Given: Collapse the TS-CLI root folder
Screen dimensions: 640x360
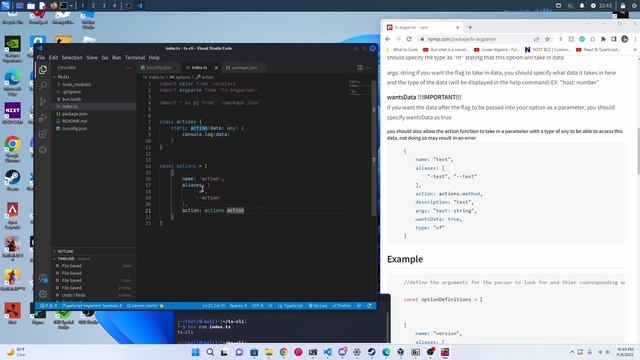Looking at the screenshot, I should pyautogui.click(x=63, y=77).
